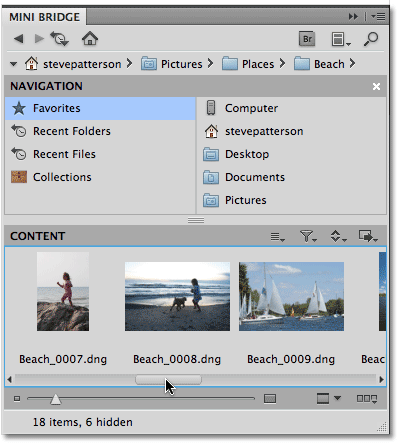Open the Select menu in Content header
The image size is (397, 443).
277,237
